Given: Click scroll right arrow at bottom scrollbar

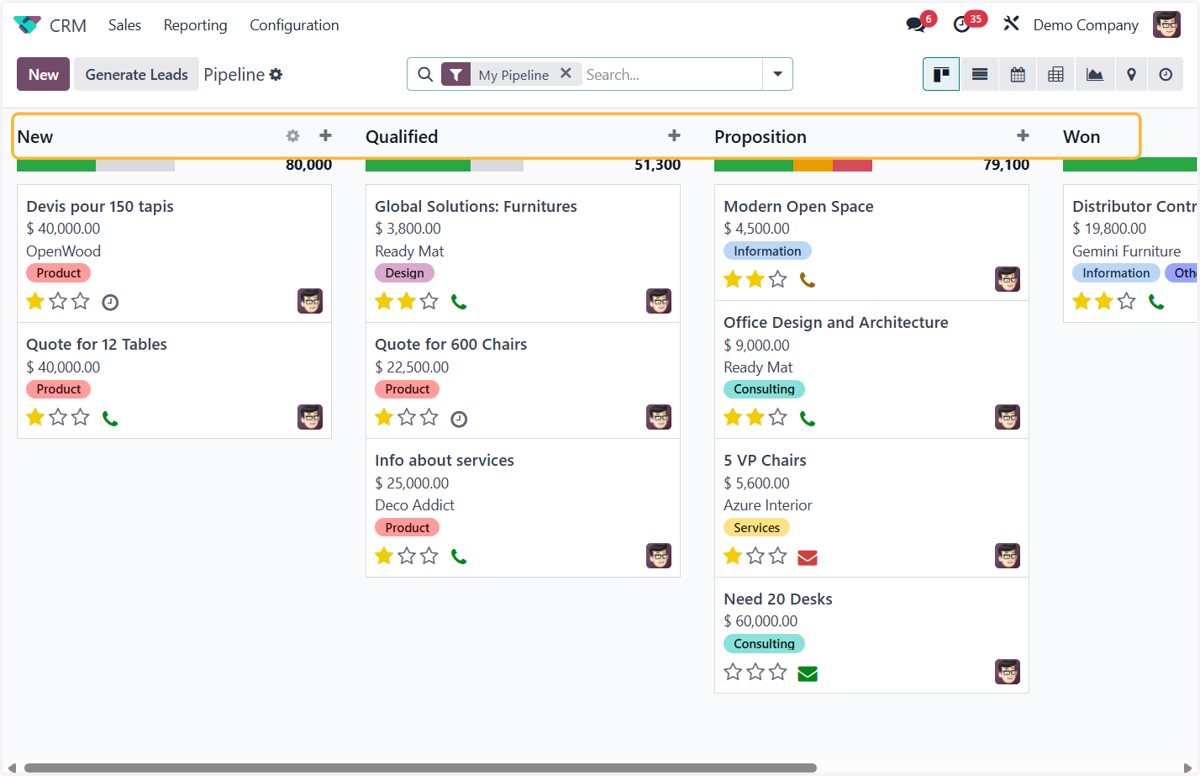Looking at the screenshot, I should 1188,768.
